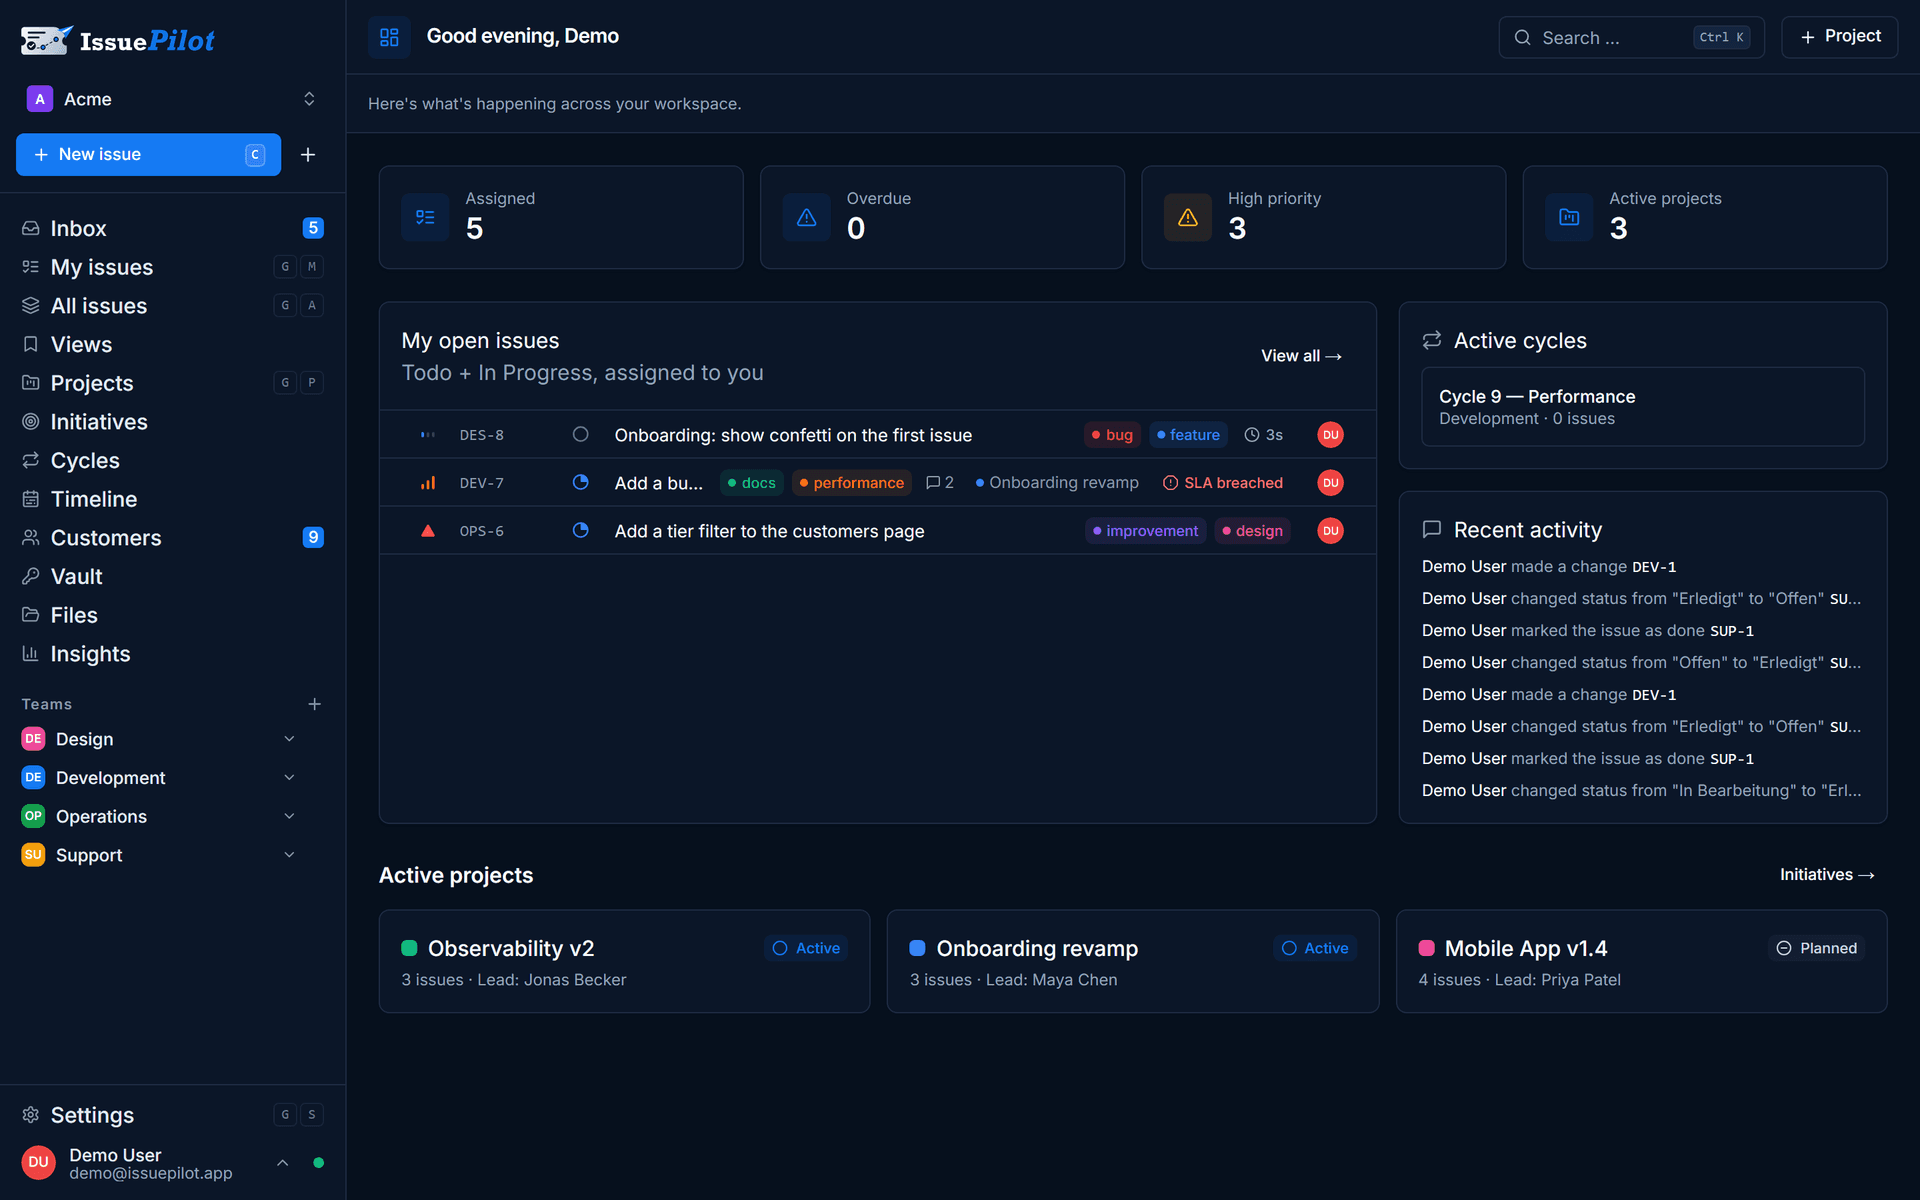Viewport: 1920px width, 1200px height.
Task: Click the in-progress status icon of OPS-6
Action: tap(580, 530)
